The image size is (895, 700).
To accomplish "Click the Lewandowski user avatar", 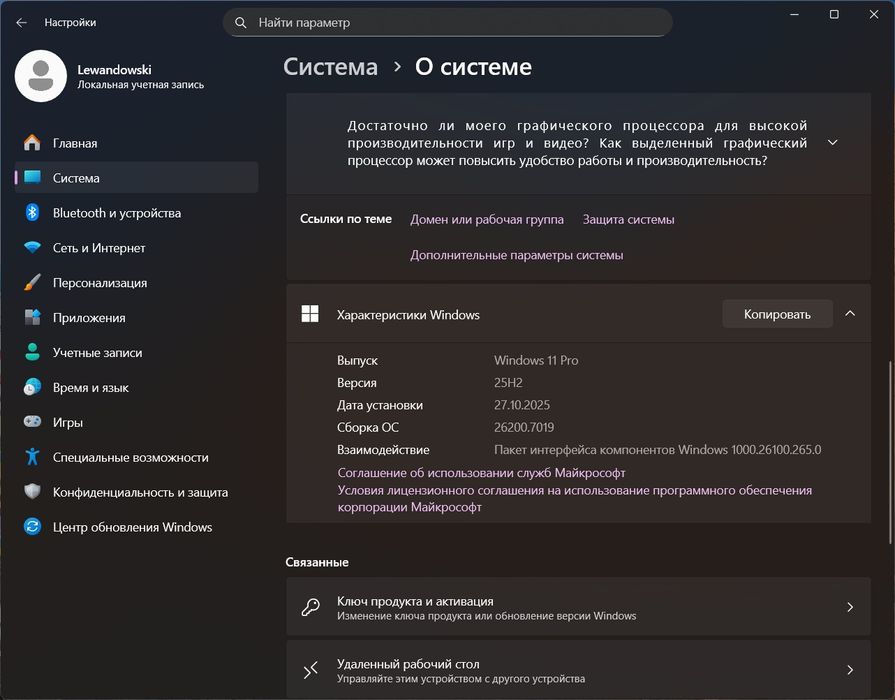I will click(41, 76).
